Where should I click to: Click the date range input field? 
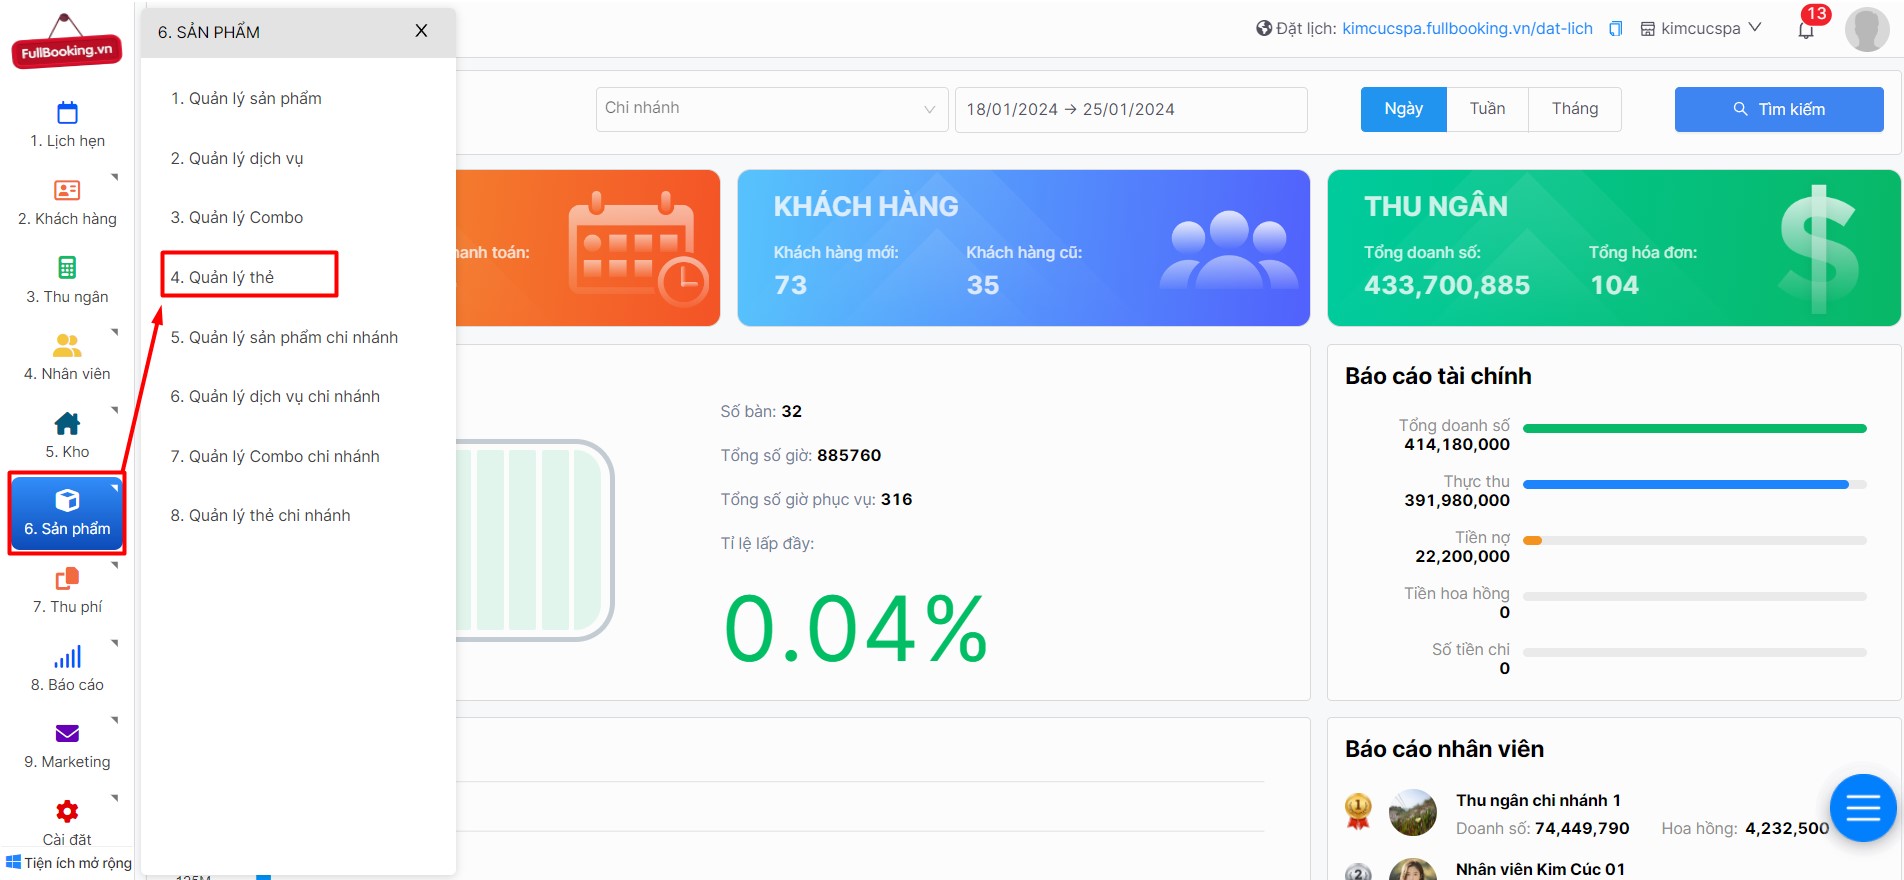pyautogui.click(x=1130, y=109)
